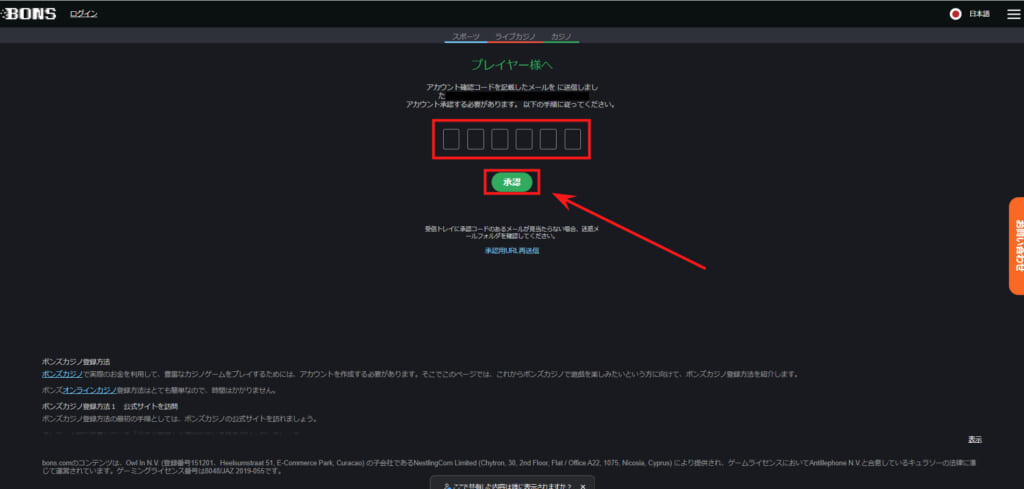Open the 日本語 language selector
The height and width of the screenshot is (489, 1024).
(x=979, y=14)
